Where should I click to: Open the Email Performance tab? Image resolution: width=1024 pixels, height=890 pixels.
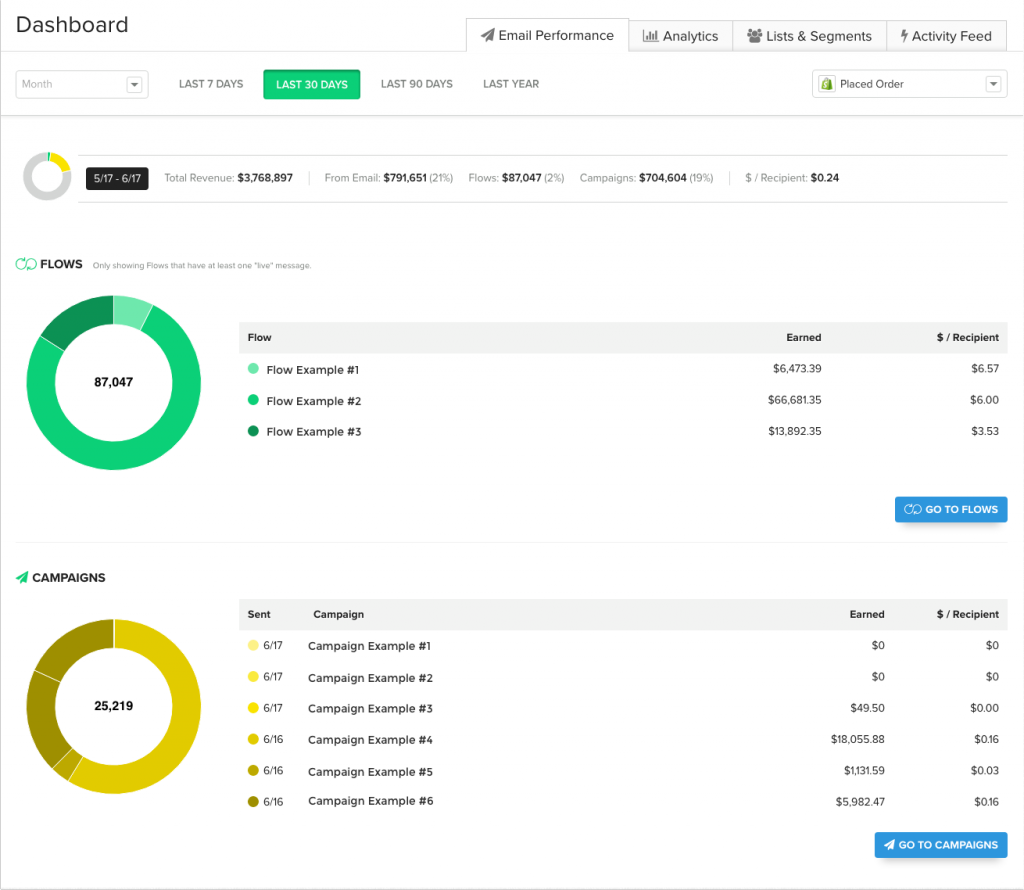click(547, 35)
